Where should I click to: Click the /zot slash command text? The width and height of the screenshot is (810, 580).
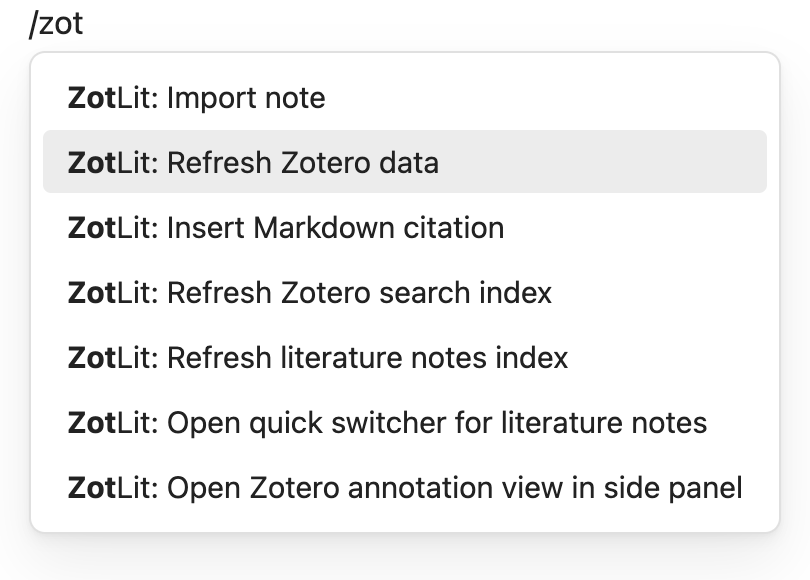[x=56, y=24]
